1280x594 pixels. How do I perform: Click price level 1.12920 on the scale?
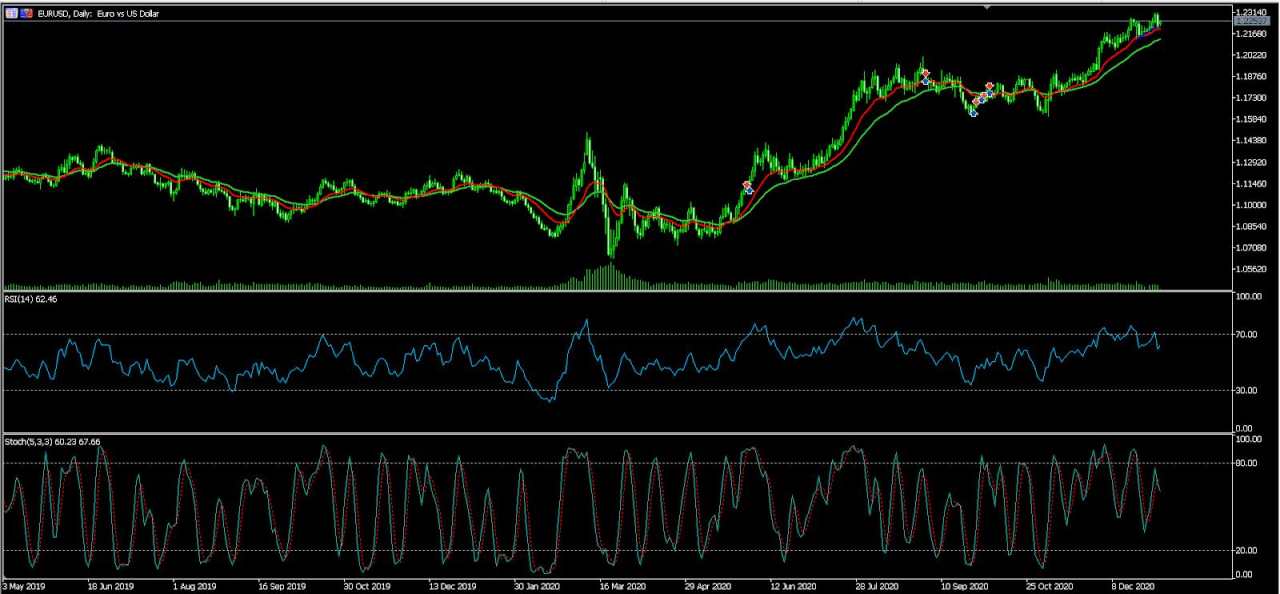click(1250, 162)
